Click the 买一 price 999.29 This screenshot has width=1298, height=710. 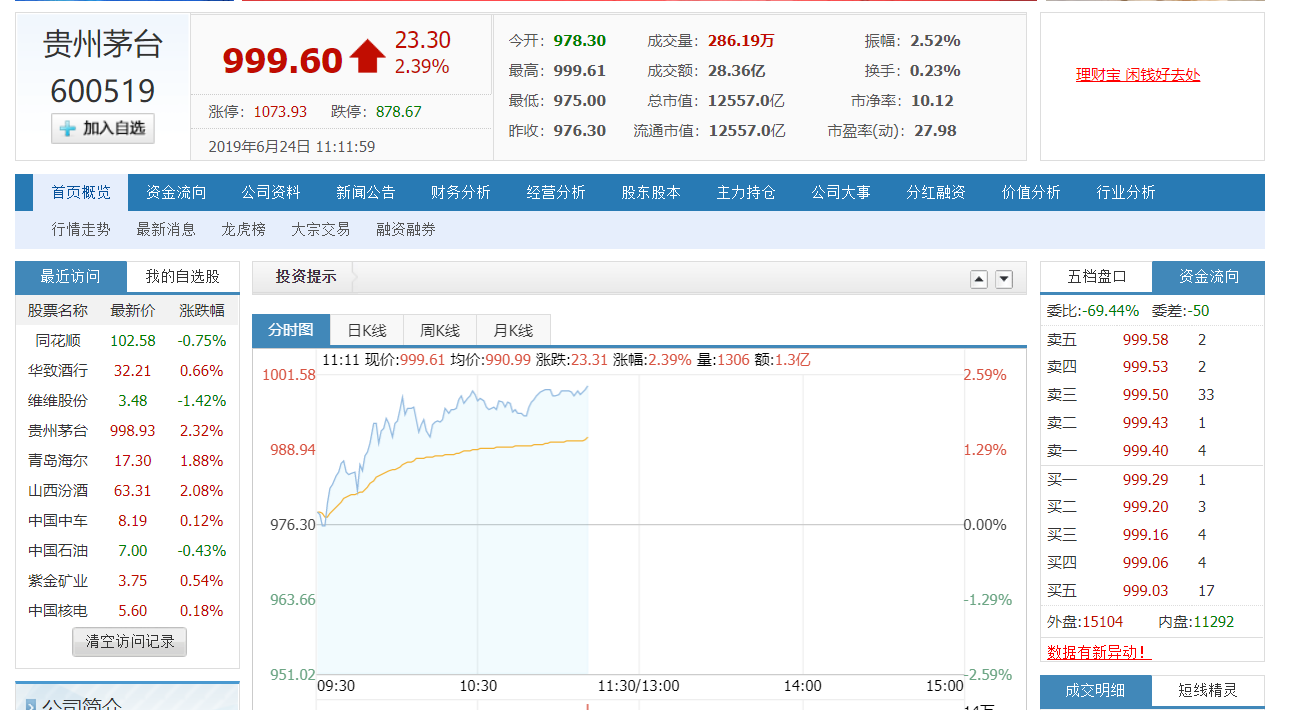point(1146,480)
